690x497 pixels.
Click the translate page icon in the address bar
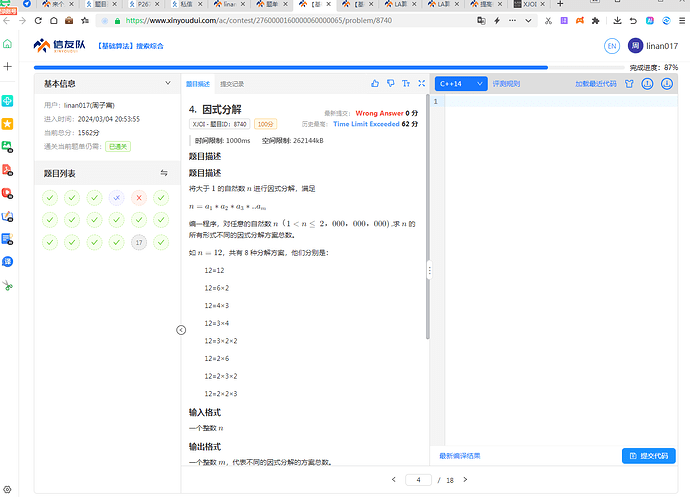tap(481, 21)
